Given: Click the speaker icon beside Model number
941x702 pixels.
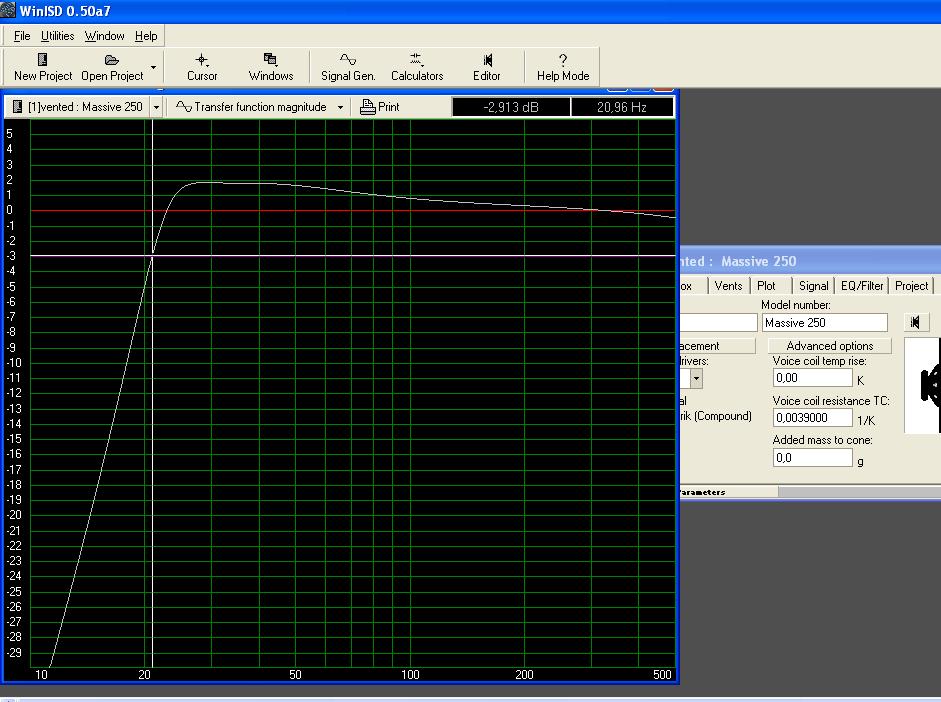Looking at the screenshot, I should [915, 322].
